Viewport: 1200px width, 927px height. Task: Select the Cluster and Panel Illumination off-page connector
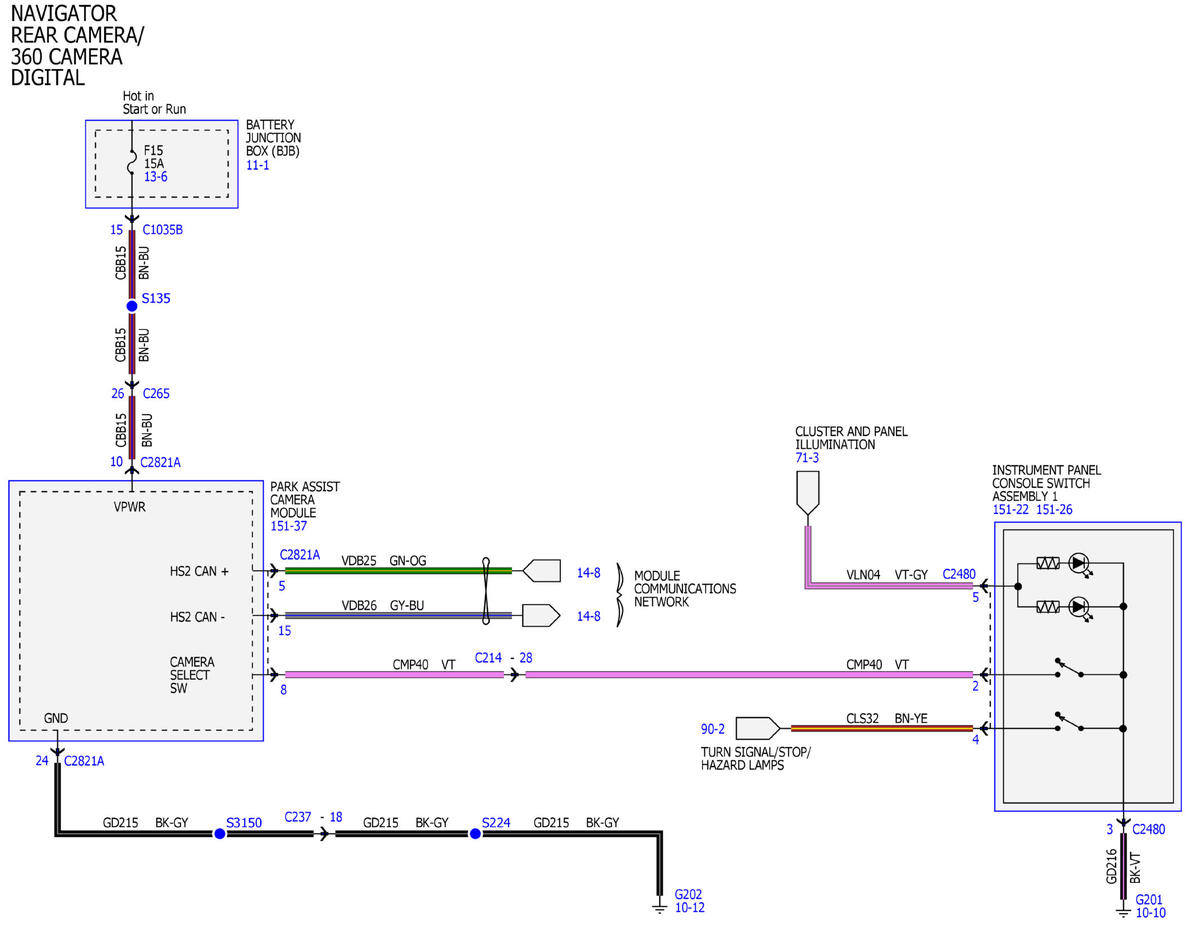(x=806, y=493)
